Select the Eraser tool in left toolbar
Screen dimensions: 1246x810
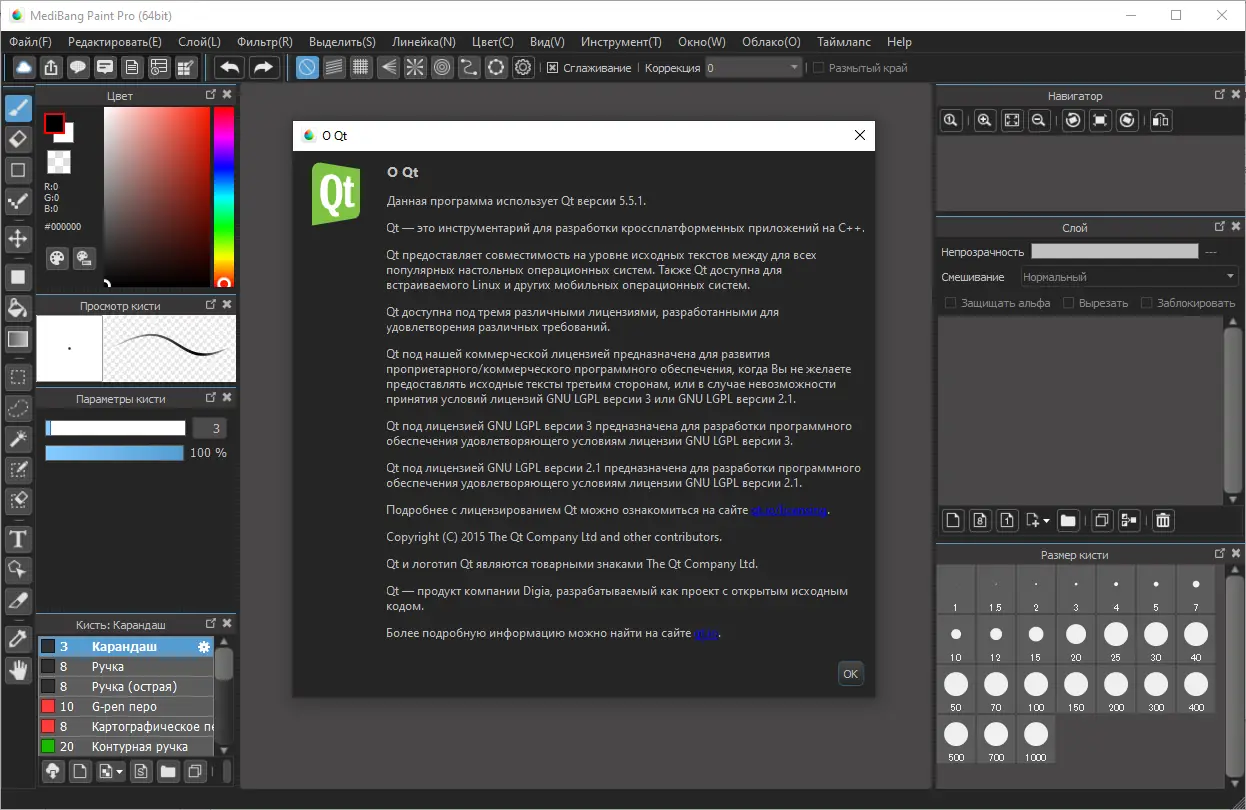[17, 138]
